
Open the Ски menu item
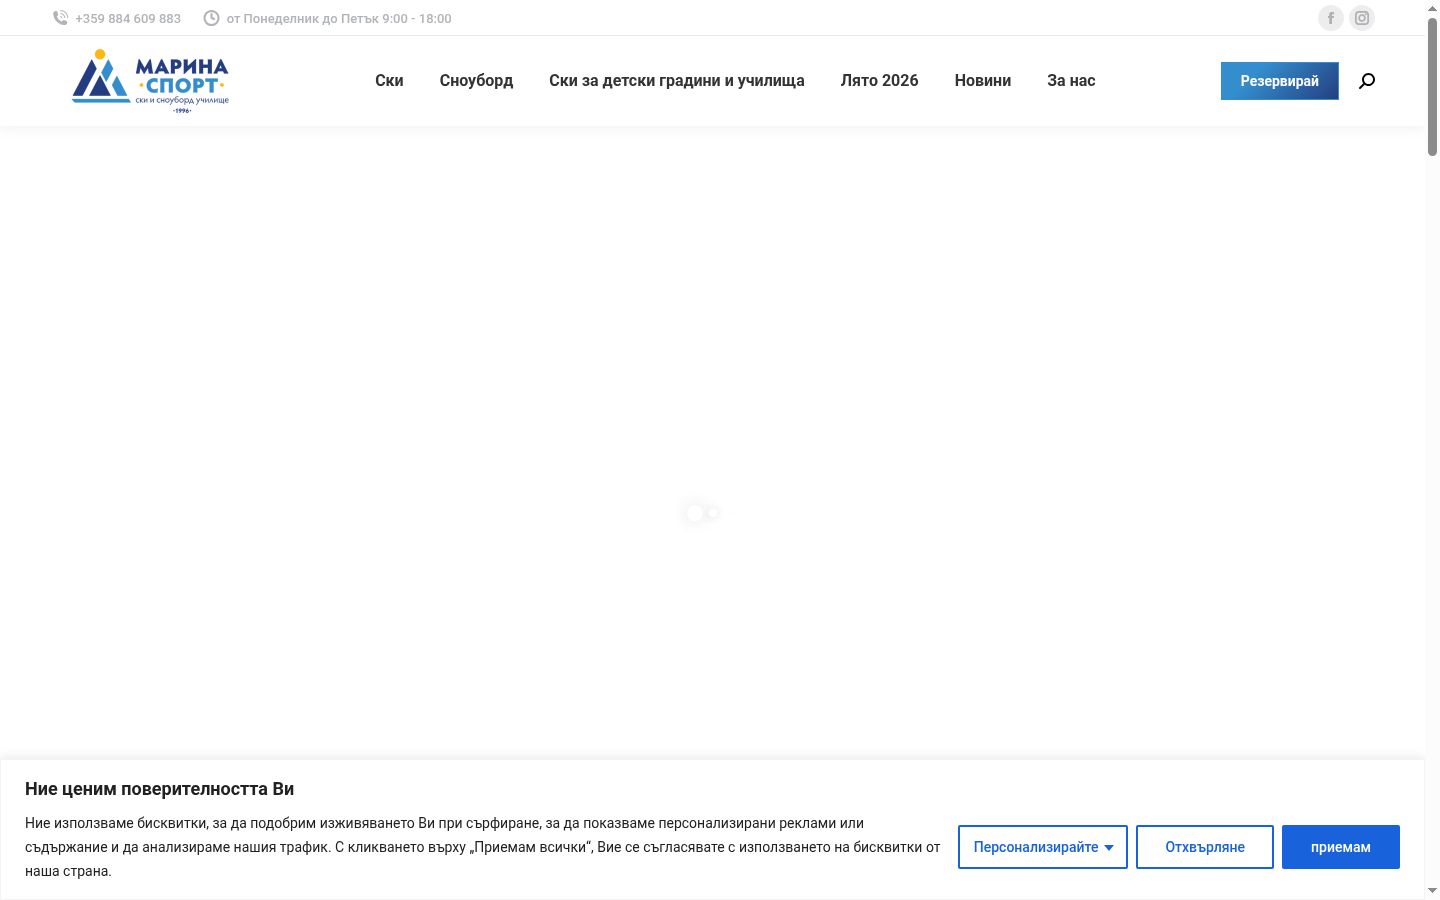tap(389, 81)
